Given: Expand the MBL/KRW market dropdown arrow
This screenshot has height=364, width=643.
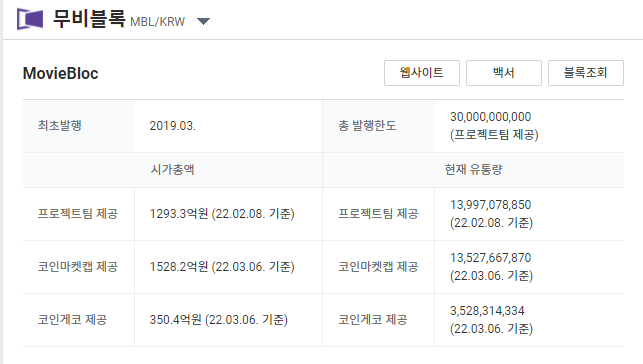Looking at the screenshot, I should pos(203,21).
